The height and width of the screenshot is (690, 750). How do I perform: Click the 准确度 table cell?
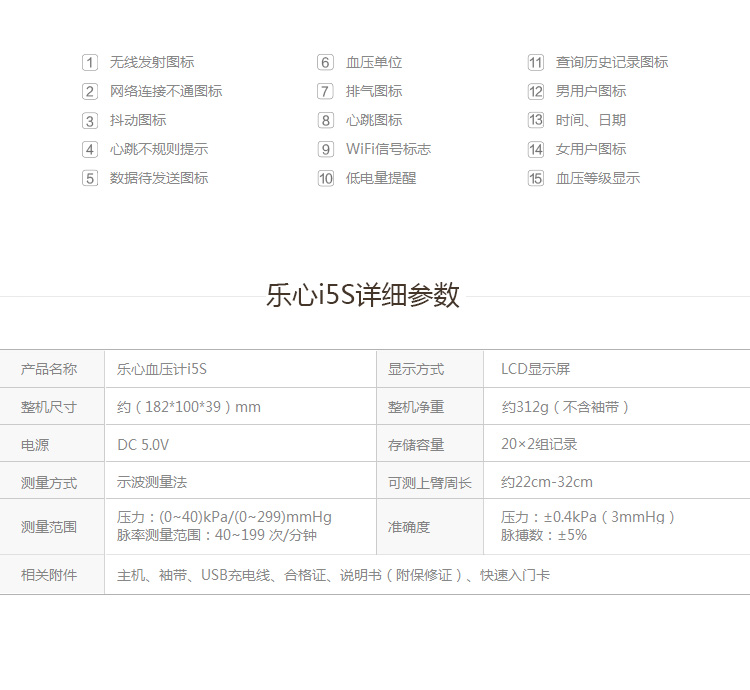430,527
